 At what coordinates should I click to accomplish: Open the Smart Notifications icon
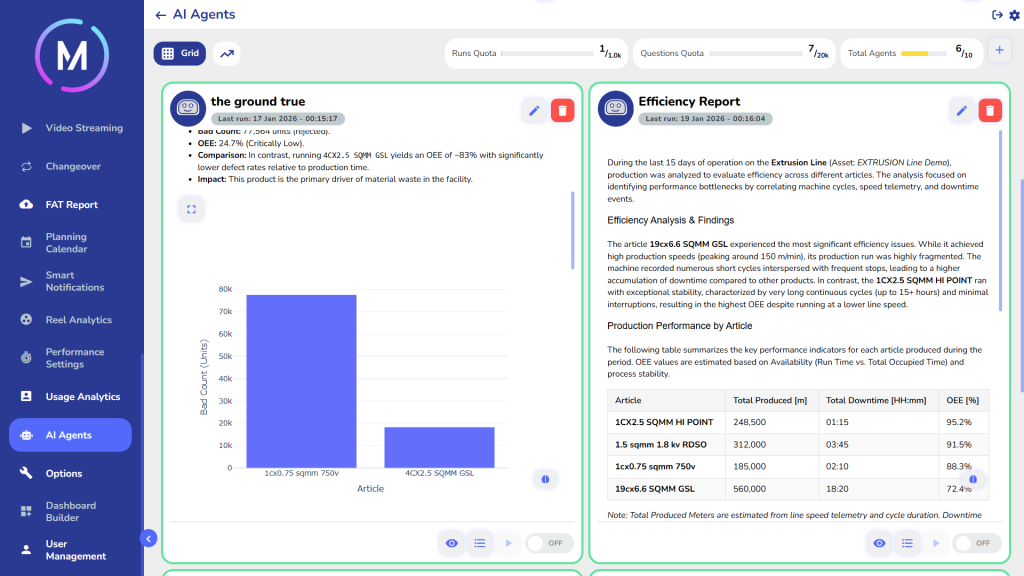coord(26,281)
